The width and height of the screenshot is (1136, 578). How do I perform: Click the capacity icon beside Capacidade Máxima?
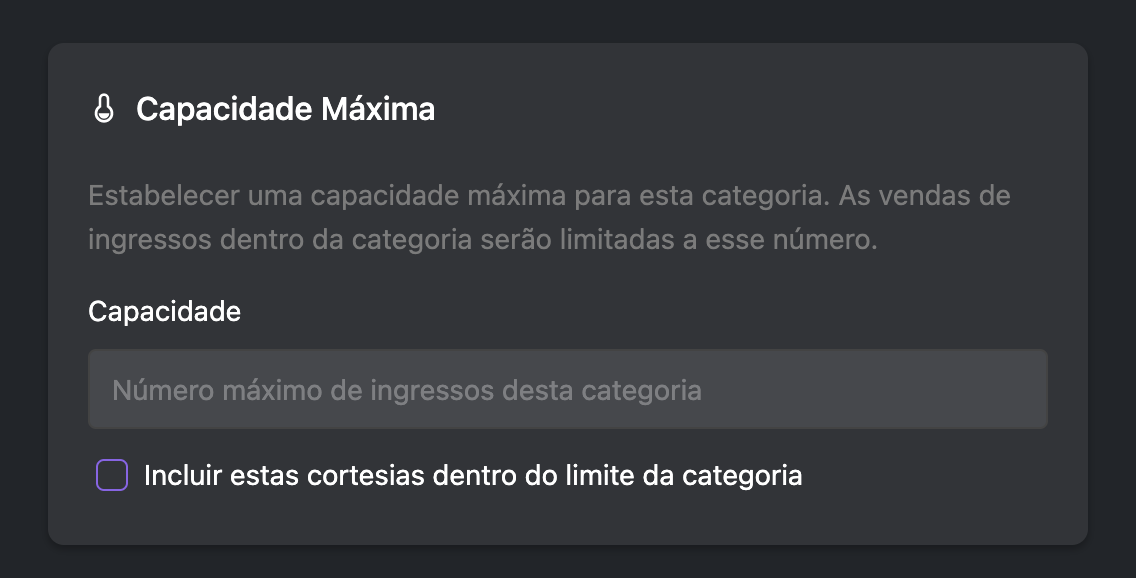[104, 109]
